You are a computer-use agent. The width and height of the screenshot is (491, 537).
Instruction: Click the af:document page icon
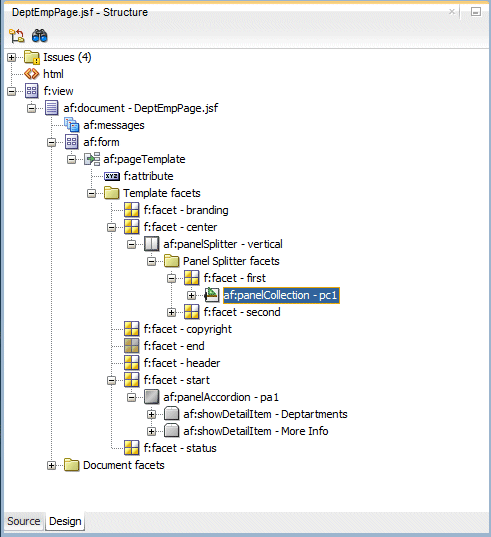click(52, 108)
